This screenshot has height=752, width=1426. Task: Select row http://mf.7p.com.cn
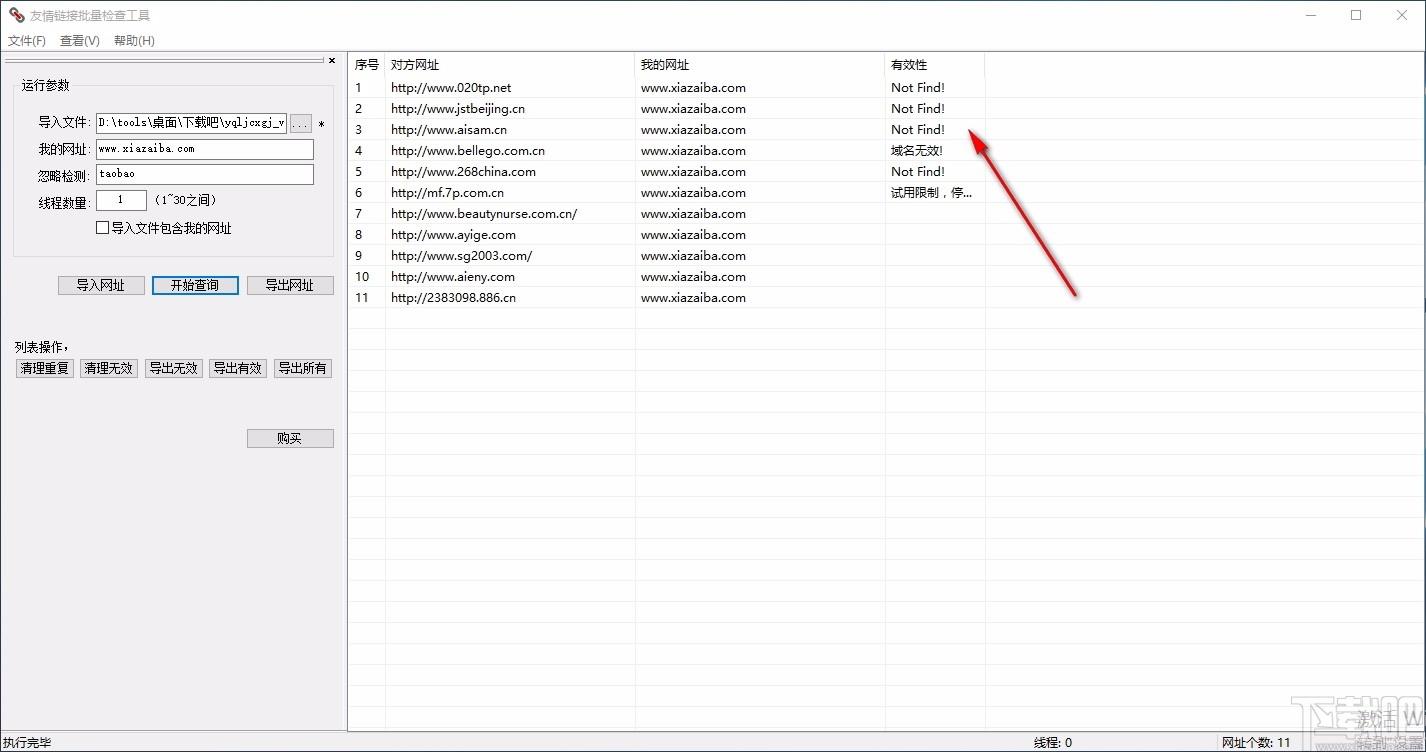[x=667, y=193]
